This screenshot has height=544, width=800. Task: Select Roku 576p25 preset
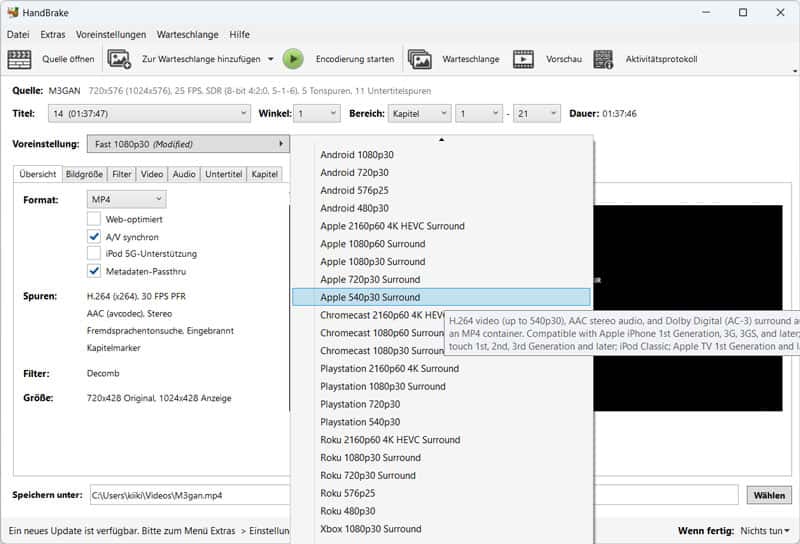441,493
